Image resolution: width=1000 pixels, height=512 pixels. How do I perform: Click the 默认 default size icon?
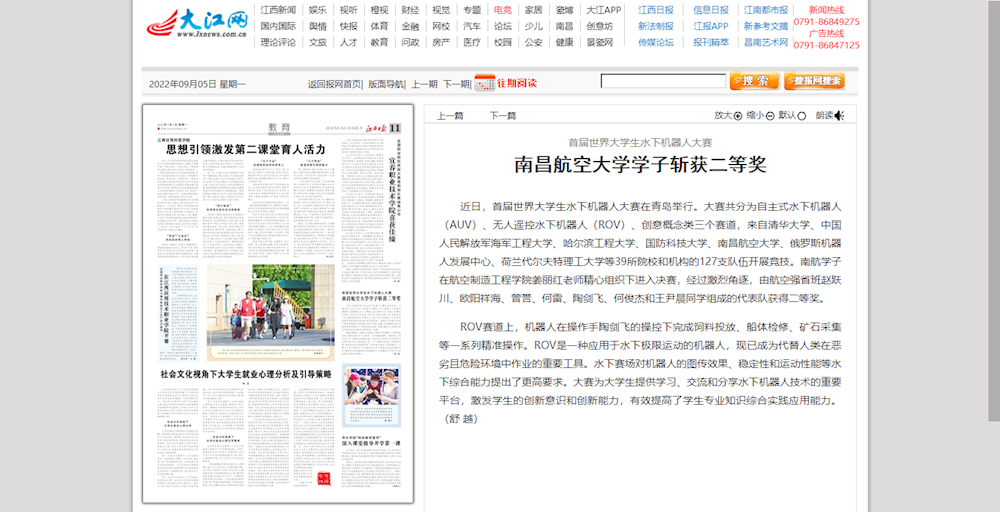coord(802,116)
